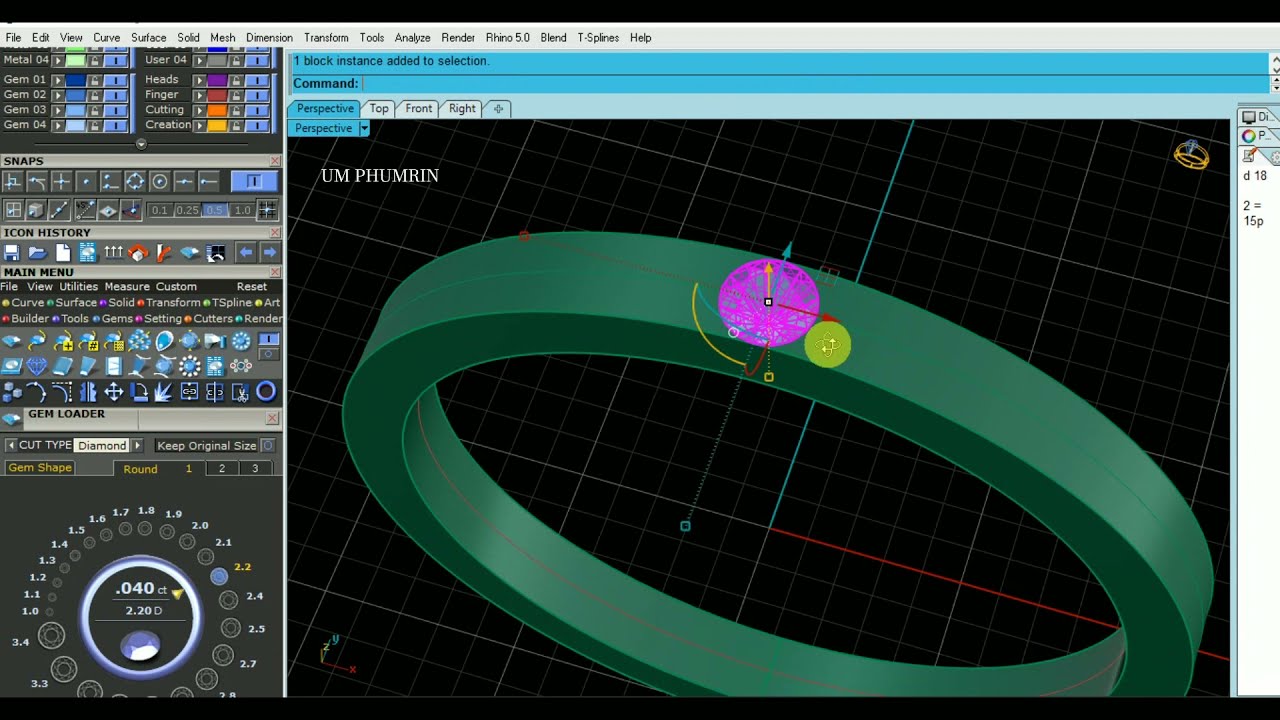Switch to the Right viewport tab
This screenshot has width=1280, height=720.
[x=462, y=108]
